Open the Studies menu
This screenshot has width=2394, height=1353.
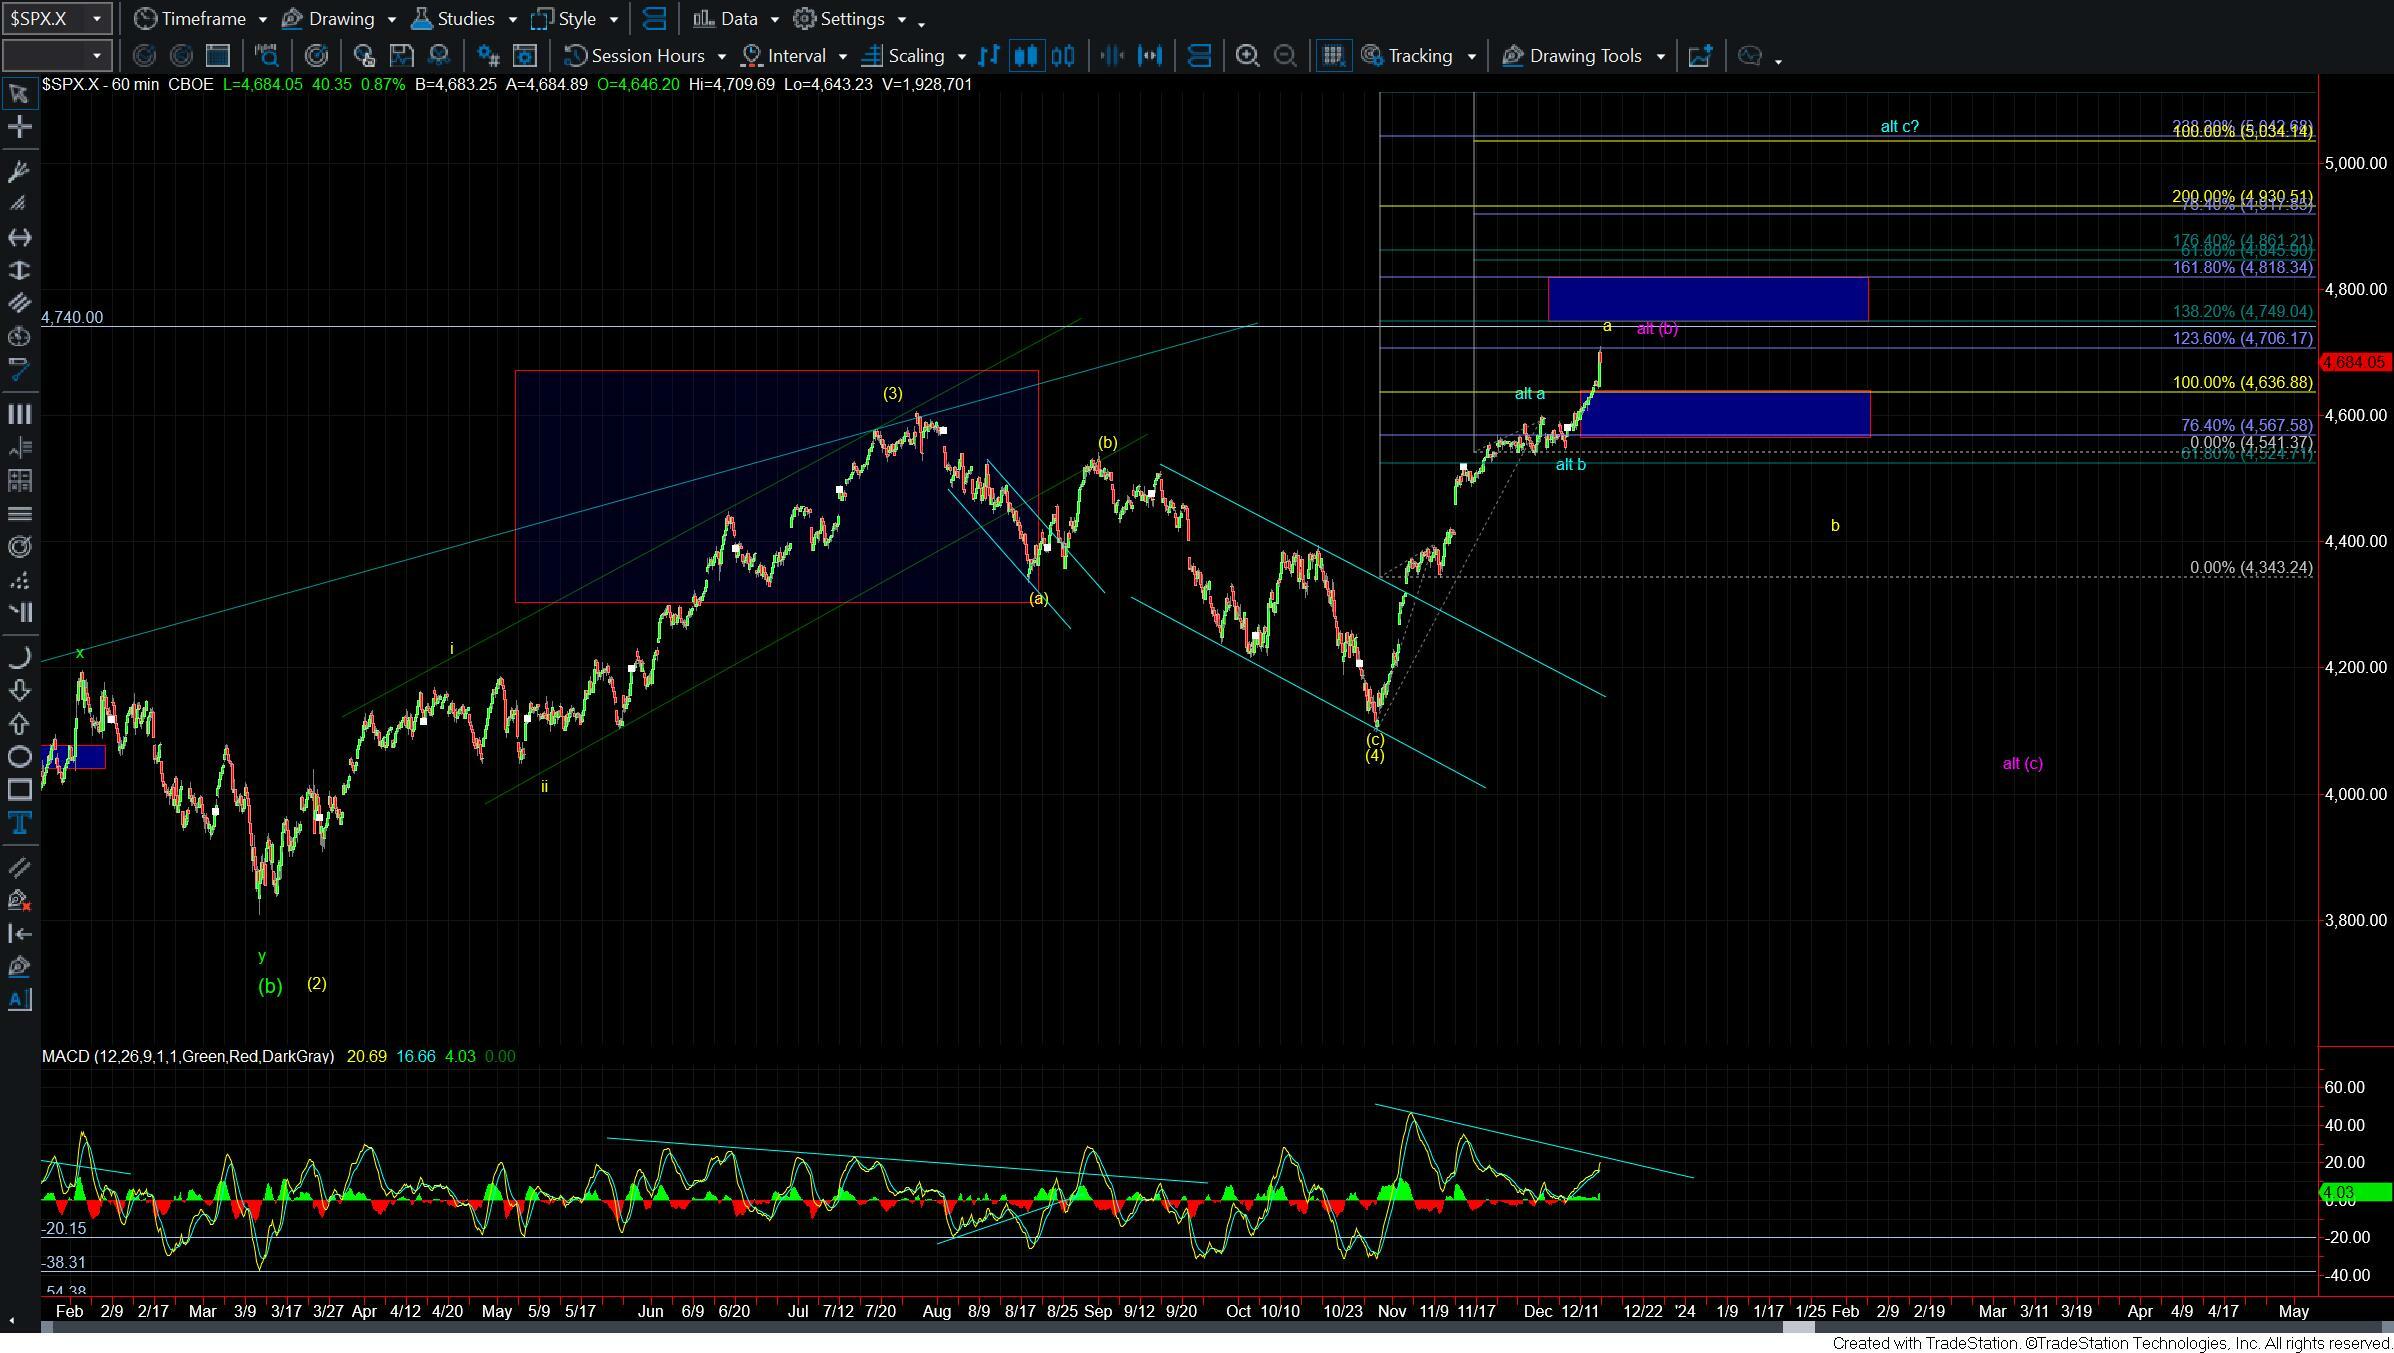[464, 19]
